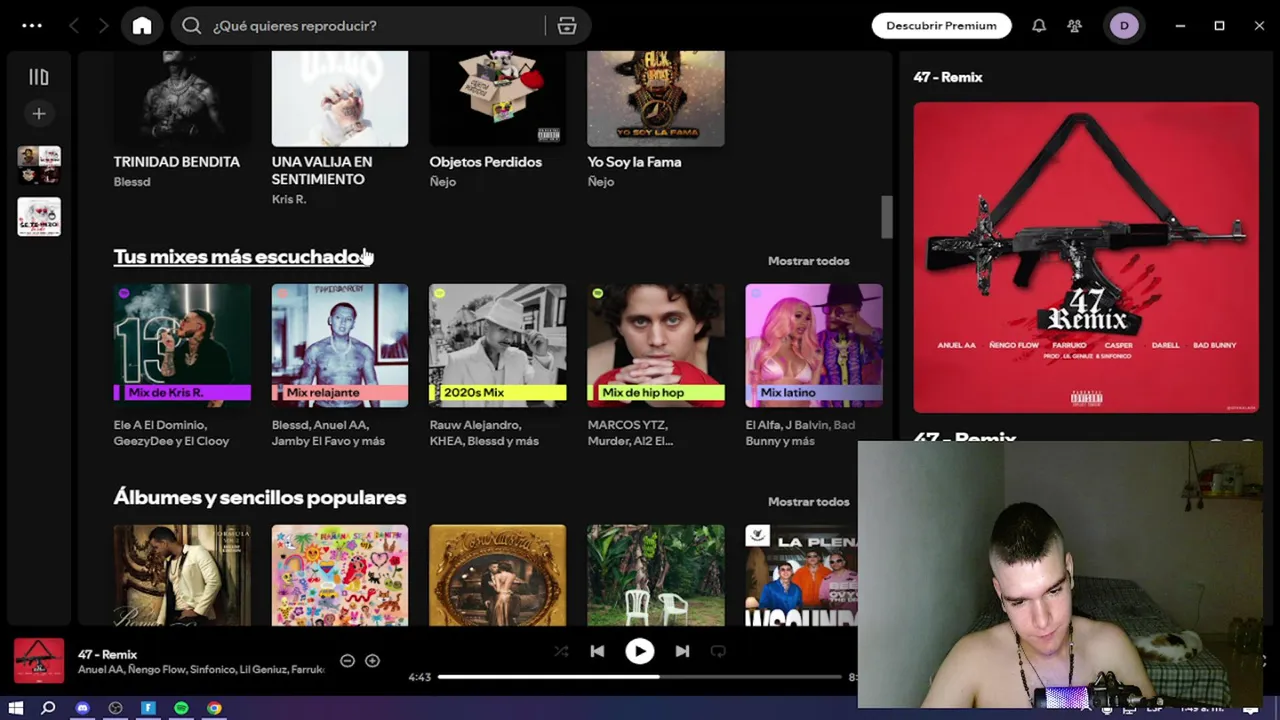
Task: Toggle shuffle playback
Action: 561,651
